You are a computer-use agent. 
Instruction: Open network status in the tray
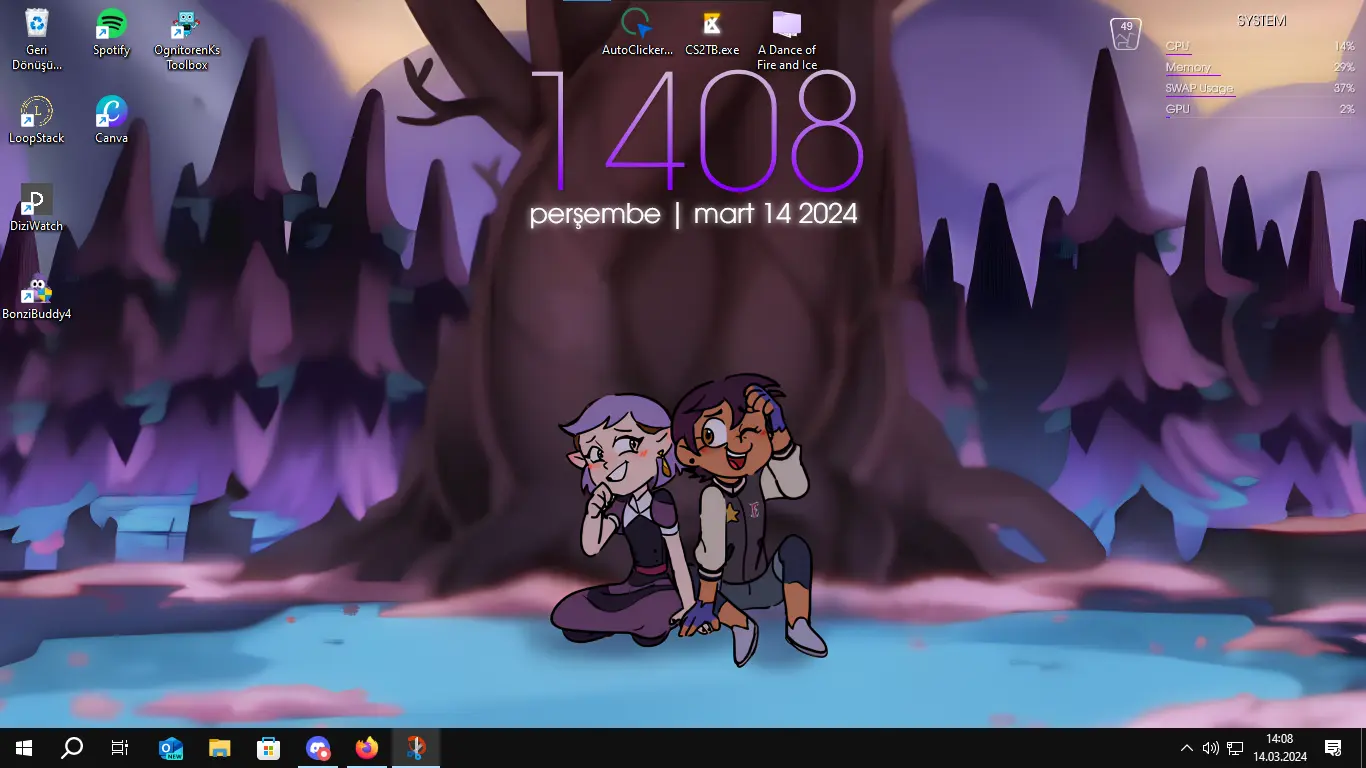(x=1235, y=748)
